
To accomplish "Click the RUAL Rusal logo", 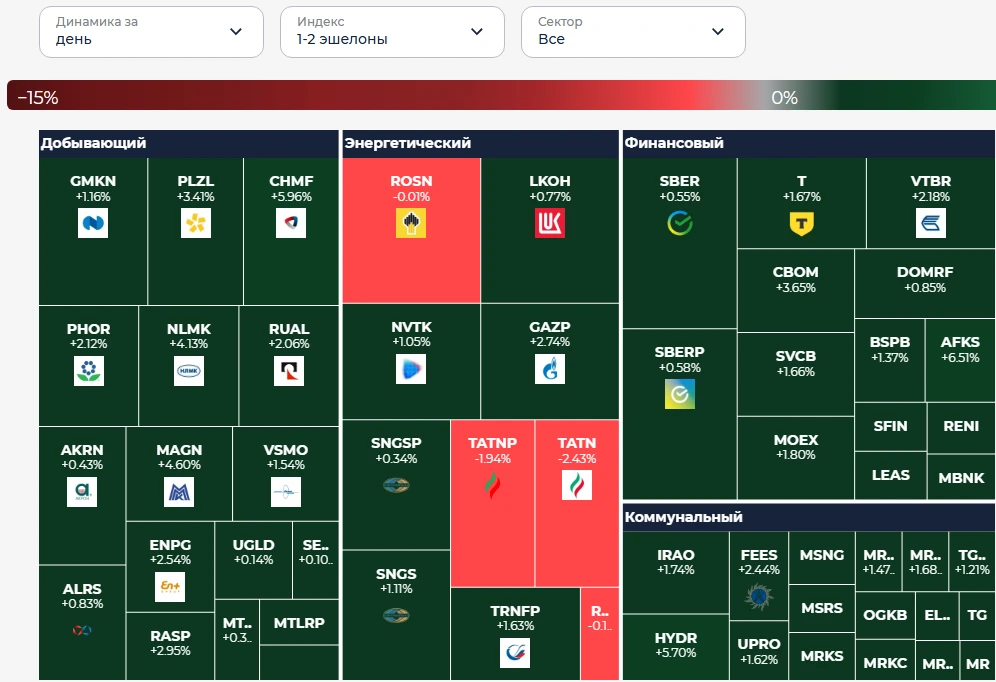I will point(289,371).
